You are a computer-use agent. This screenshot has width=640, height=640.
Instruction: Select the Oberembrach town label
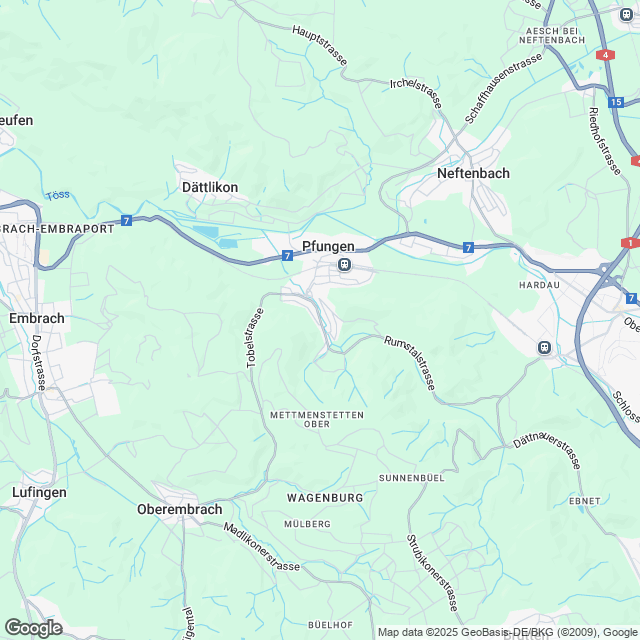(180, 509)
